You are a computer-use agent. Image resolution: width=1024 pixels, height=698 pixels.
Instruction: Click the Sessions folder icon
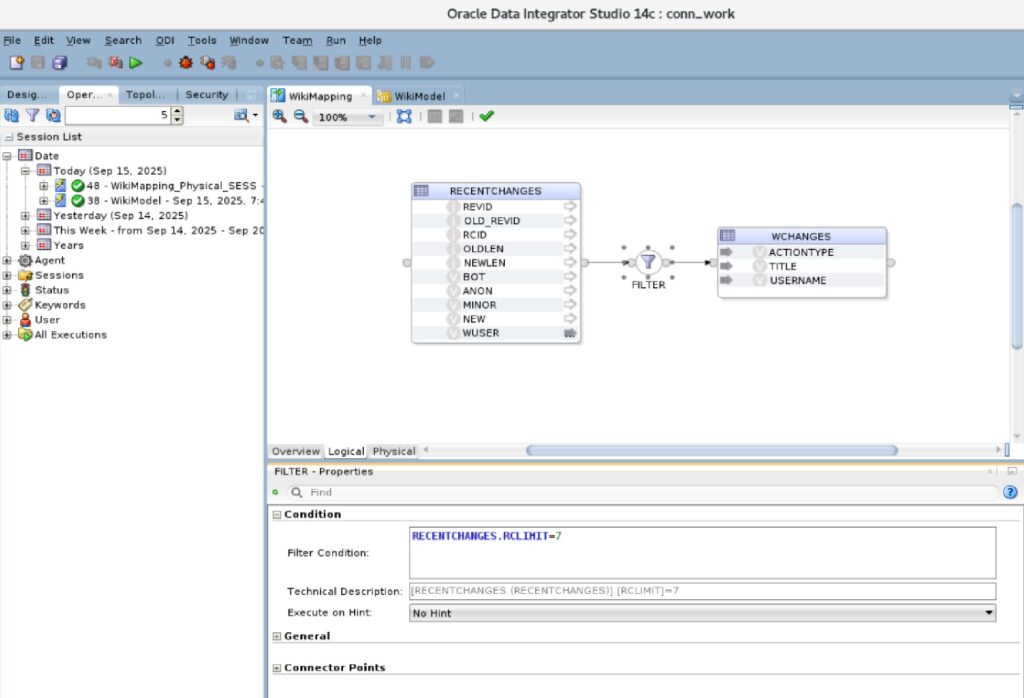pos(25,276)
